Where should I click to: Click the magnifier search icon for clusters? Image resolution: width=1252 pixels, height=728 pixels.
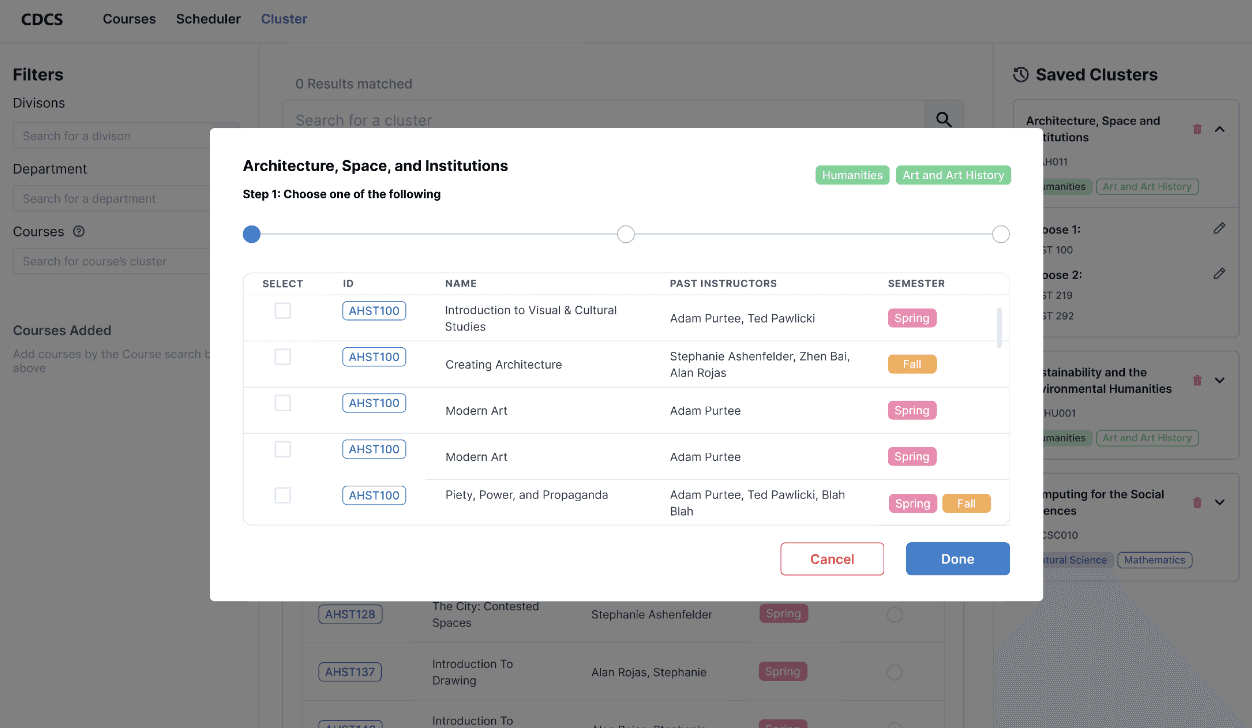[x=943, y=120]
